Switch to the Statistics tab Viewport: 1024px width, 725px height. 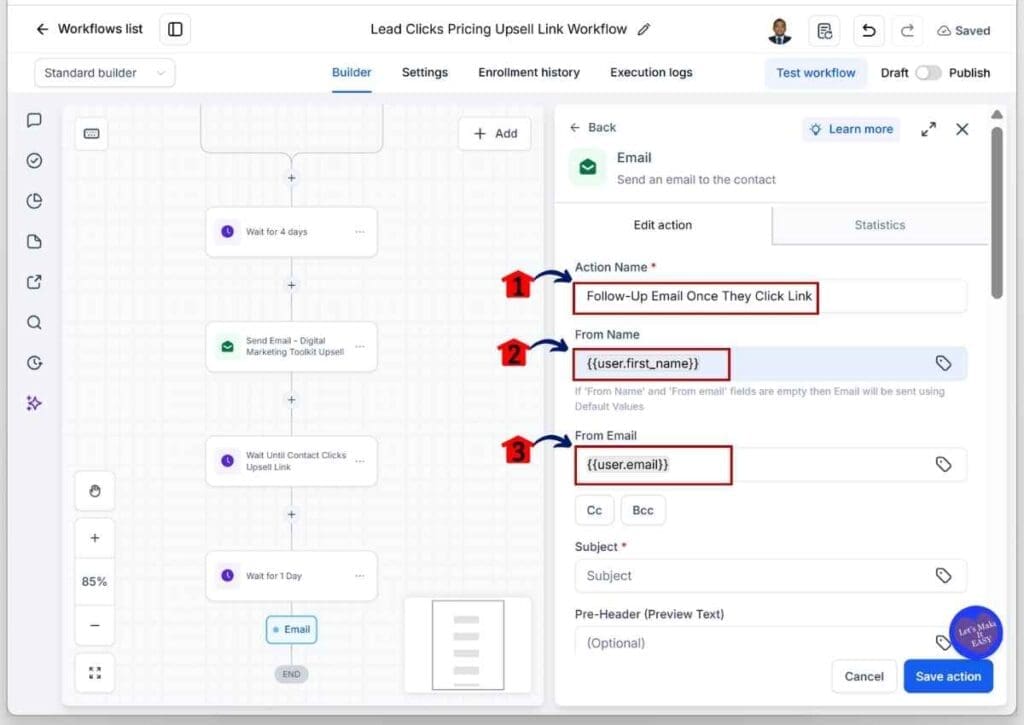click(x=880, y=225)
